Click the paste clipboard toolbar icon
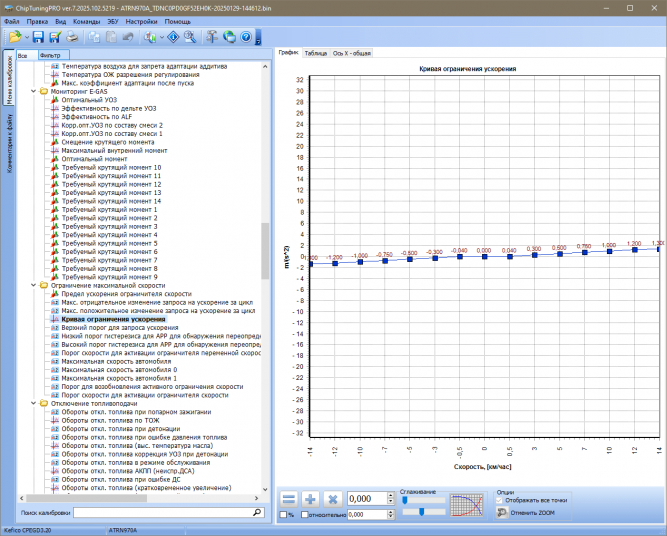This screenshot has height=536, width=667. pyautogui.click(x=111, y=37)
